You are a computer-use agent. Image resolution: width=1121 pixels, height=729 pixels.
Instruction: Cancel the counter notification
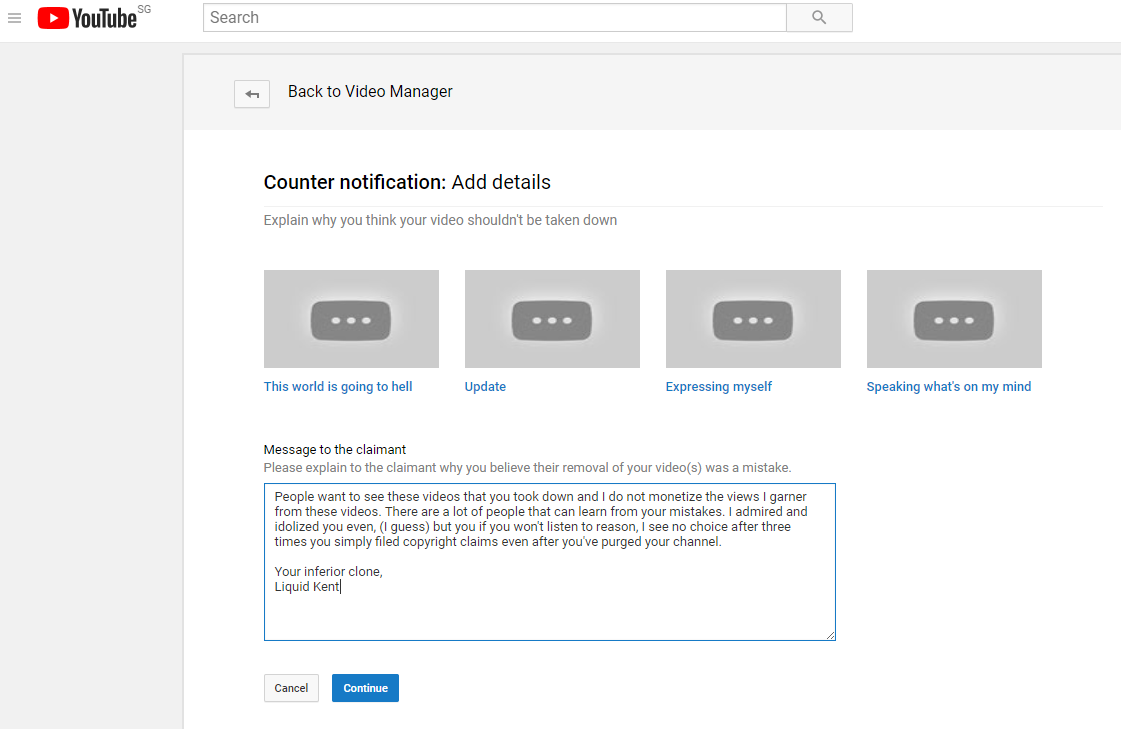(291, 688)
